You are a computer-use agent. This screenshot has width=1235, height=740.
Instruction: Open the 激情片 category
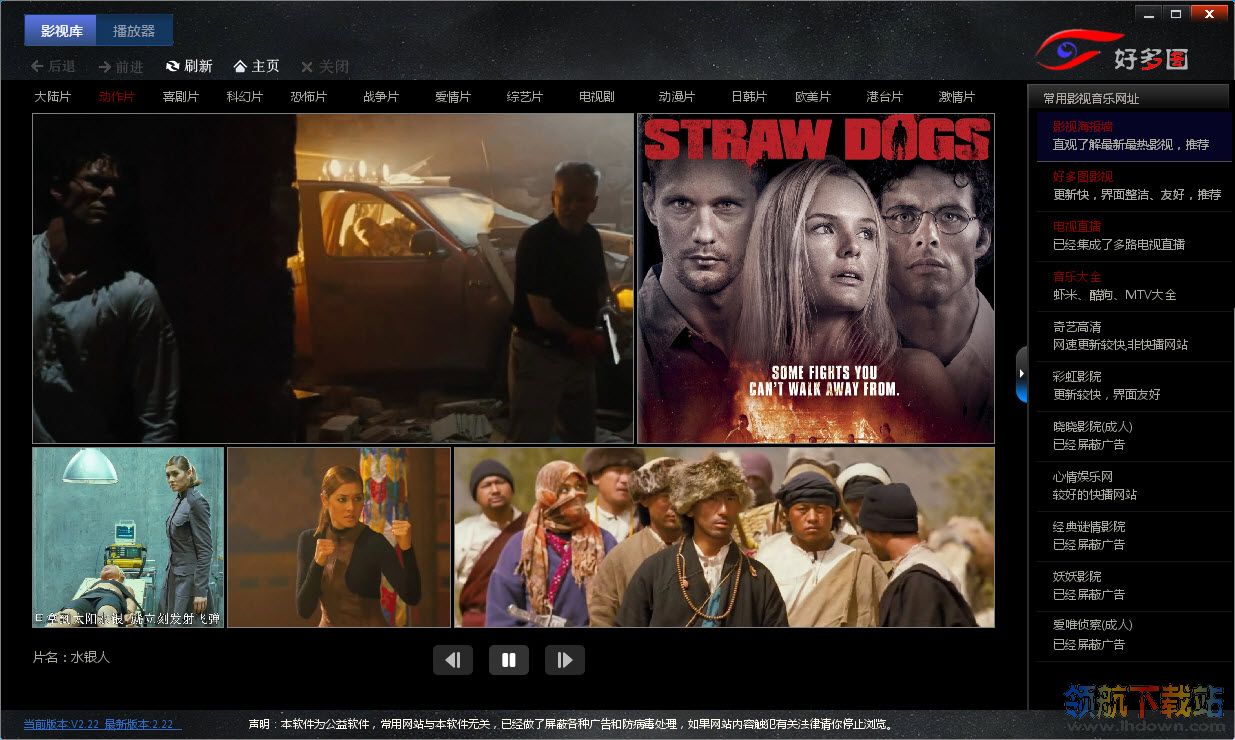click(x=957, y=97)
